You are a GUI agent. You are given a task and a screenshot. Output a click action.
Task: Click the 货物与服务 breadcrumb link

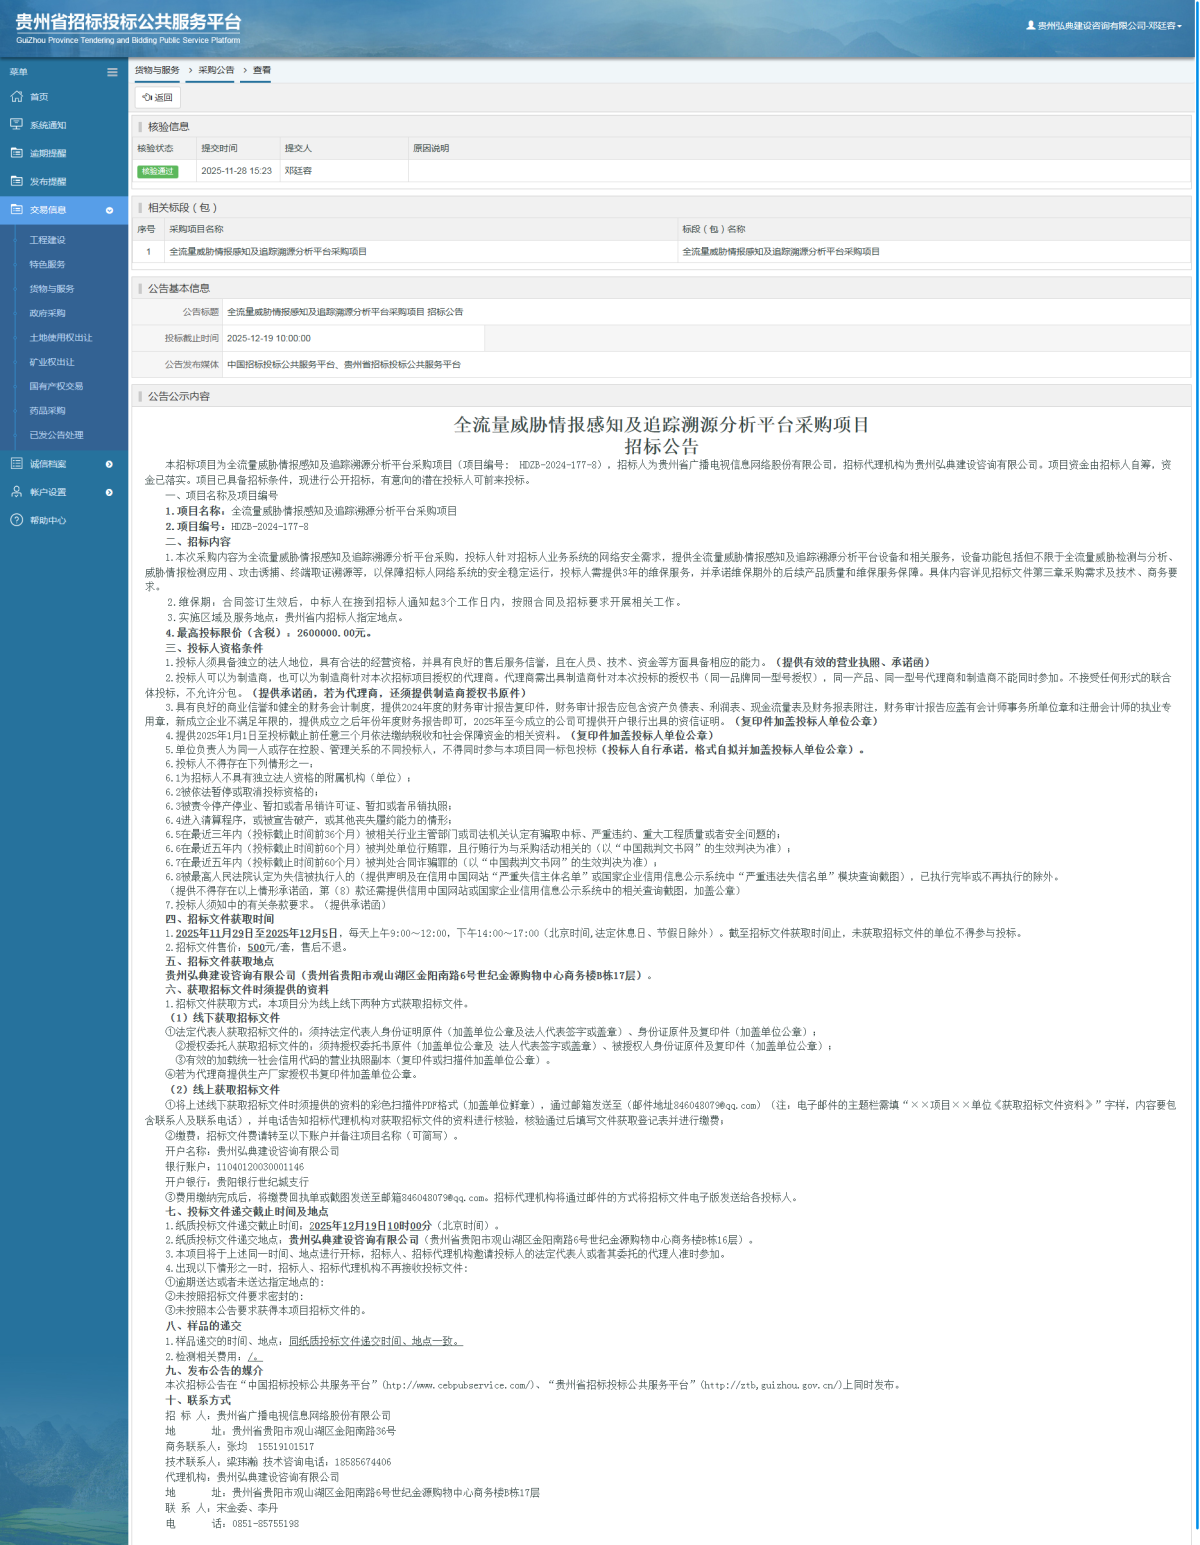click(157, 70)
